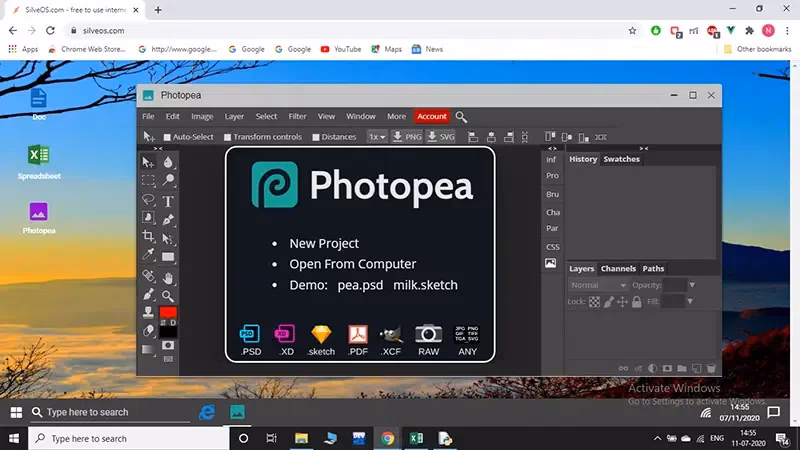800x450 pixels.
Task: Select the Crop tool
Action: tap(148, 237)
